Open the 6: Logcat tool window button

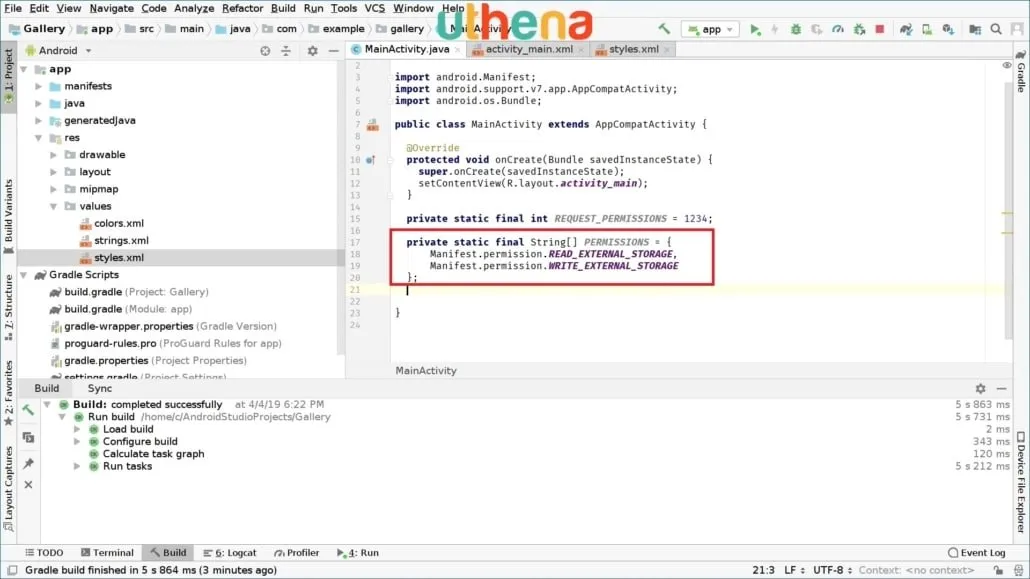tap(230, 553)
